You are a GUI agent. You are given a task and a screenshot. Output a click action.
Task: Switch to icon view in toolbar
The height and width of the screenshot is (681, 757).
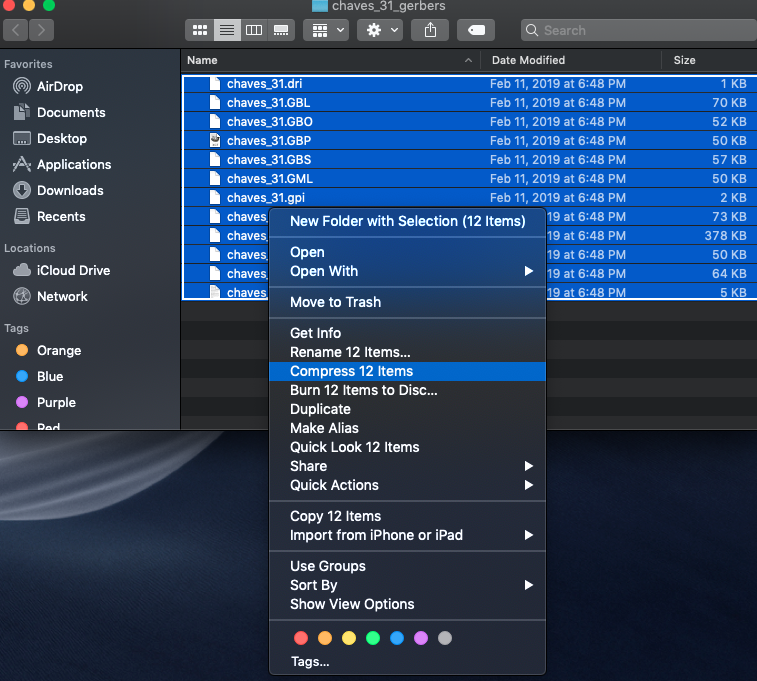(x=200, y=30)
